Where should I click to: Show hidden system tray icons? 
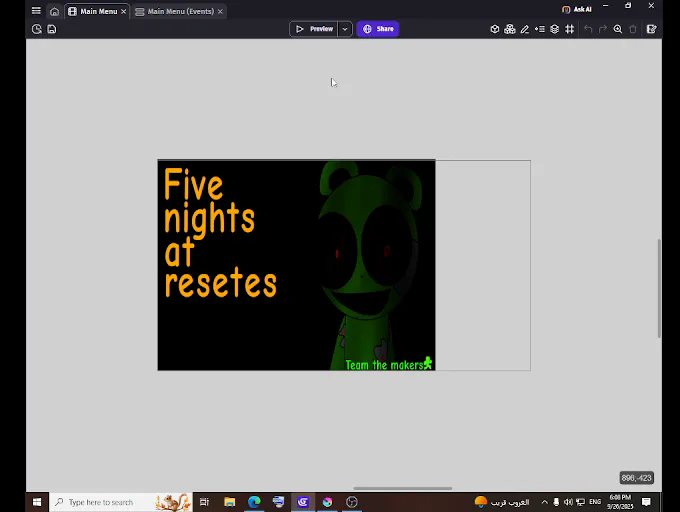545,502
